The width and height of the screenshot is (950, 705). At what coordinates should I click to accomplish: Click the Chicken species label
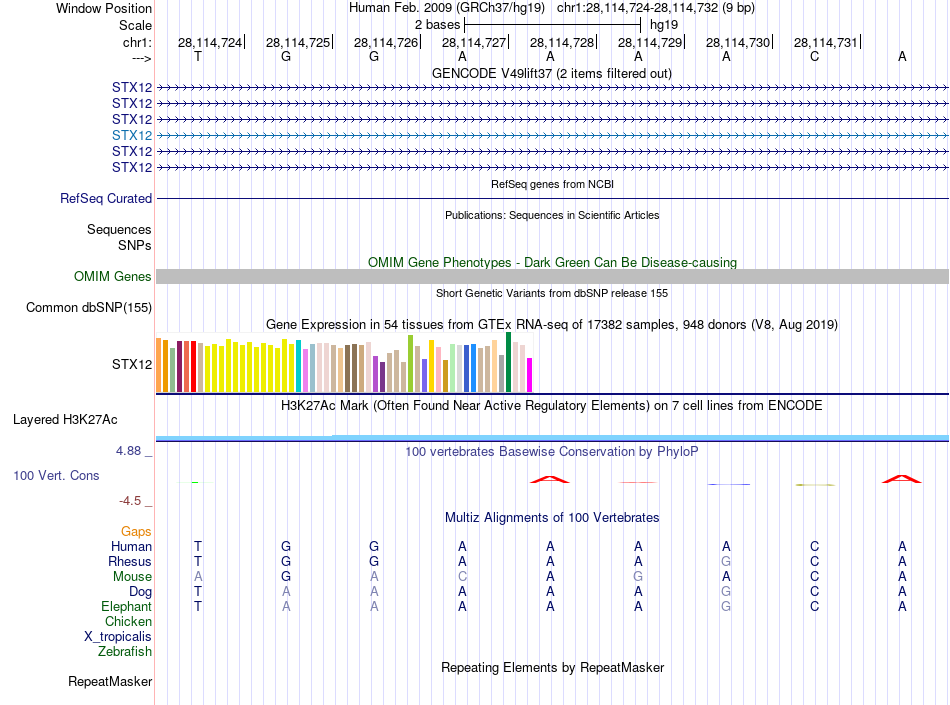pos(128,621)
